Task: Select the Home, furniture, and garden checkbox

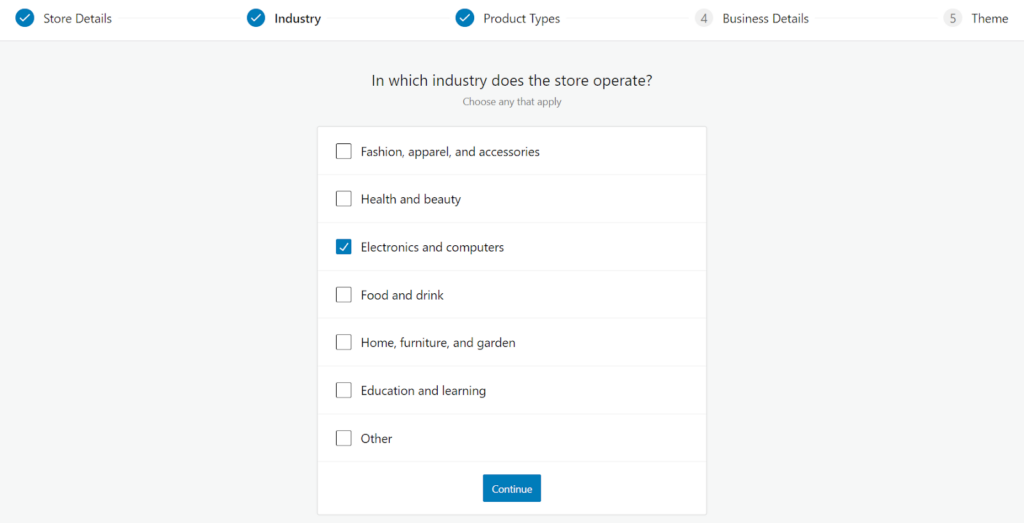Action: [344, 343]
